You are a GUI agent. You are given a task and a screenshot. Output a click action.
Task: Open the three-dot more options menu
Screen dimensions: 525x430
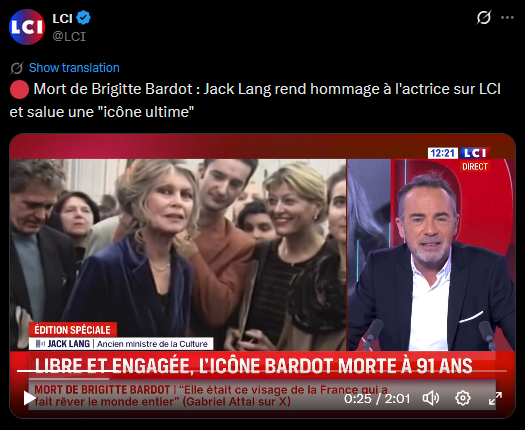click(507, 18)
